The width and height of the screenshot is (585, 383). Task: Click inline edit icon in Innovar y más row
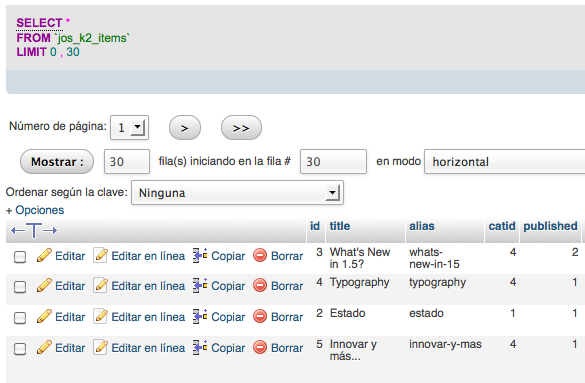click(100, 348)
